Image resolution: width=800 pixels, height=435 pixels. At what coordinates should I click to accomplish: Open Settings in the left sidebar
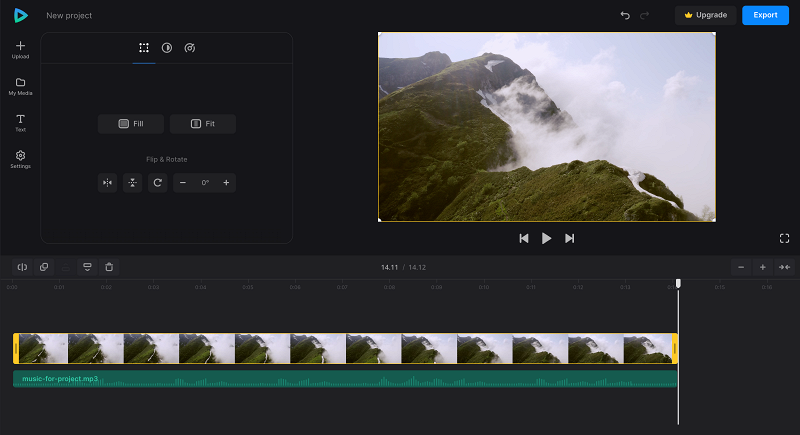pyautogui.click(x=20, y=160)
